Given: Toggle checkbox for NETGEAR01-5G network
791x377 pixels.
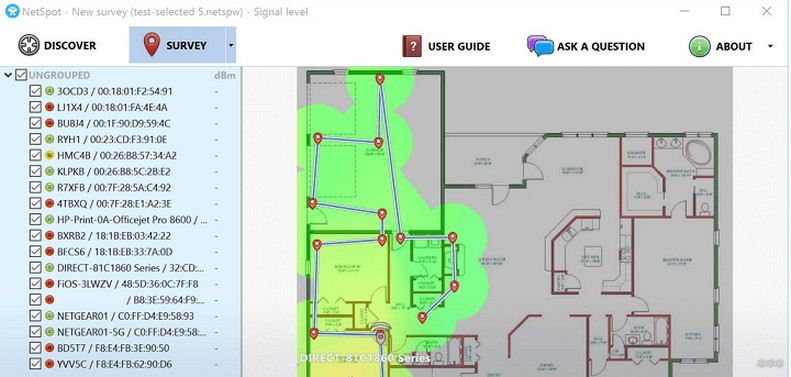Looking at the screenshot, I should click(35, 332).
